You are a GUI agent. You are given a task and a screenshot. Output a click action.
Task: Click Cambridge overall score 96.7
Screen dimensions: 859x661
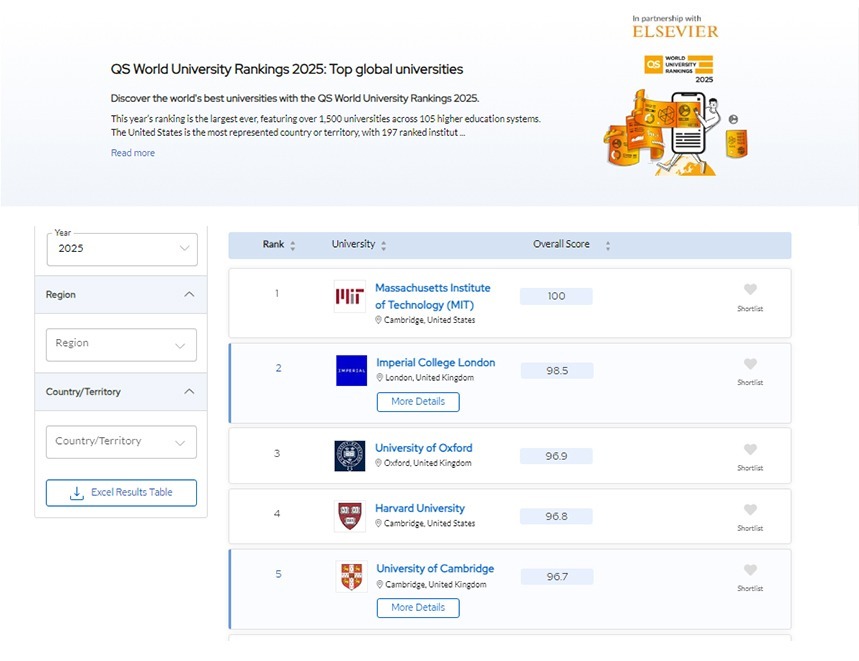point(557,577)
